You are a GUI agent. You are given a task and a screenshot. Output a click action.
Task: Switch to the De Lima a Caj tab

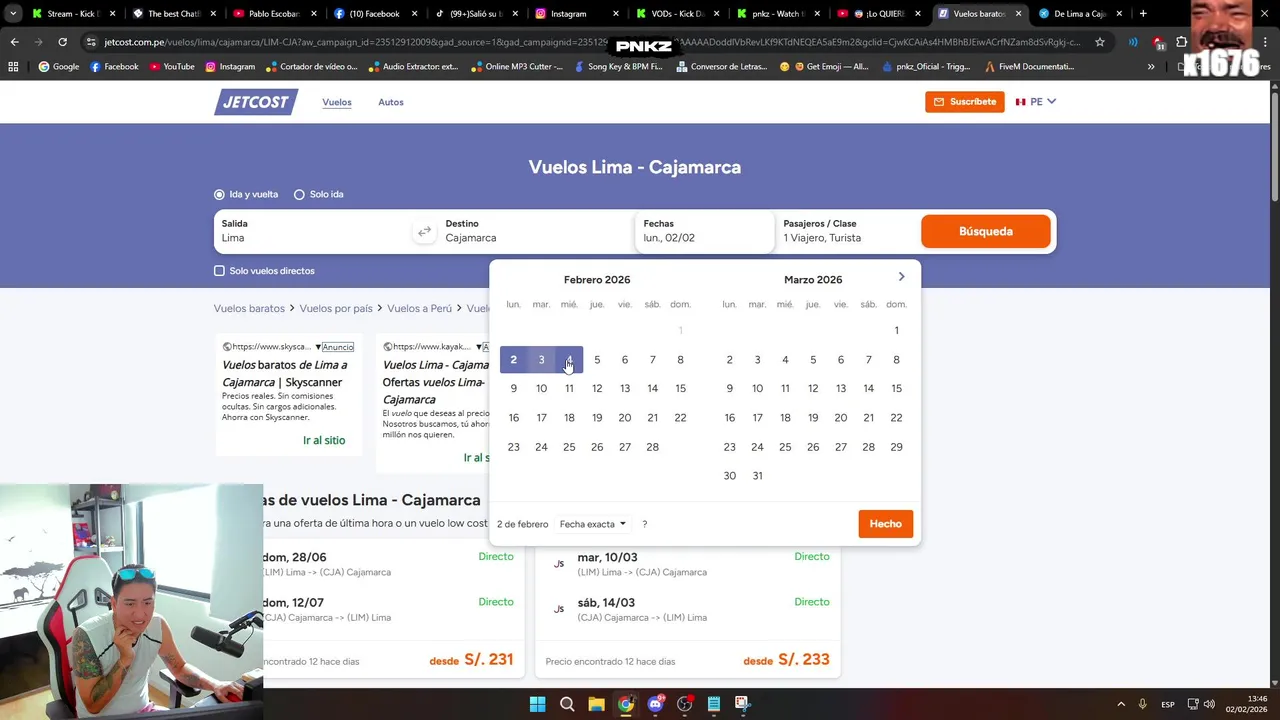pos(1080,14)
